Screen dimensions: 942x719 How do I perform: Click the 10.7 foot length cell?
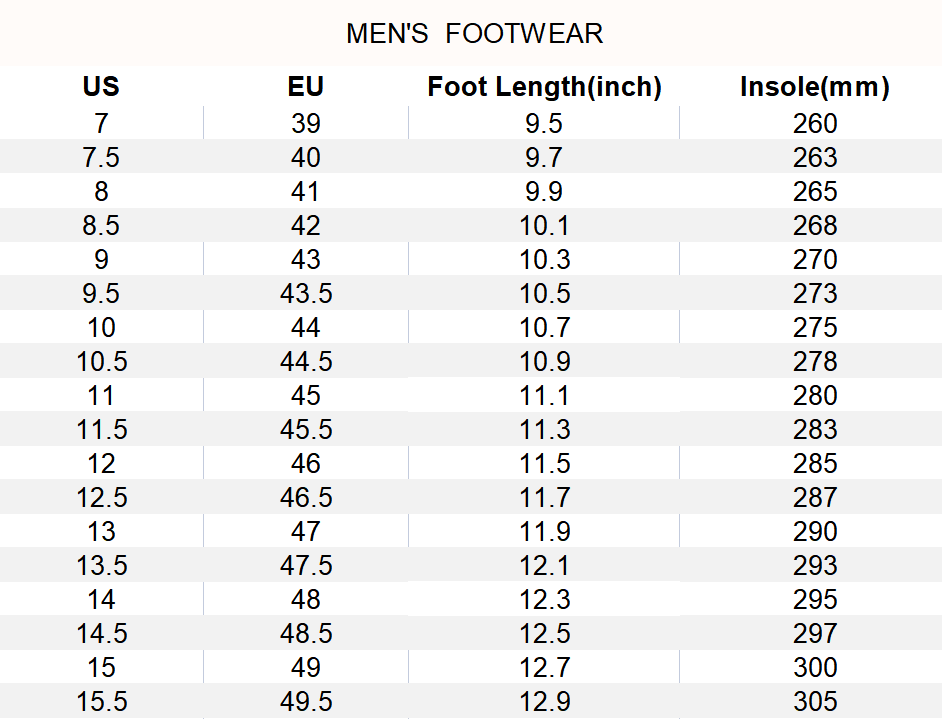tap(544, 328)
